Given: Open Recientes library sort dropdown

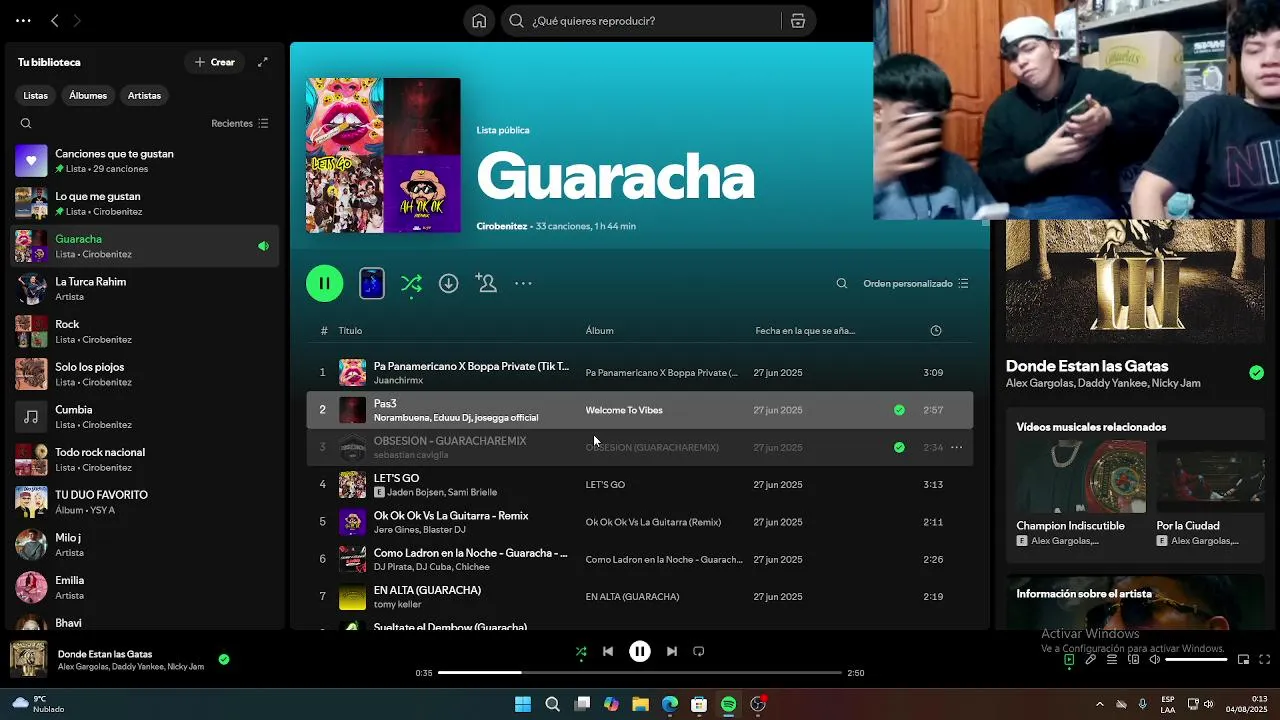Looking at the screenshot, I should (240, 123).
